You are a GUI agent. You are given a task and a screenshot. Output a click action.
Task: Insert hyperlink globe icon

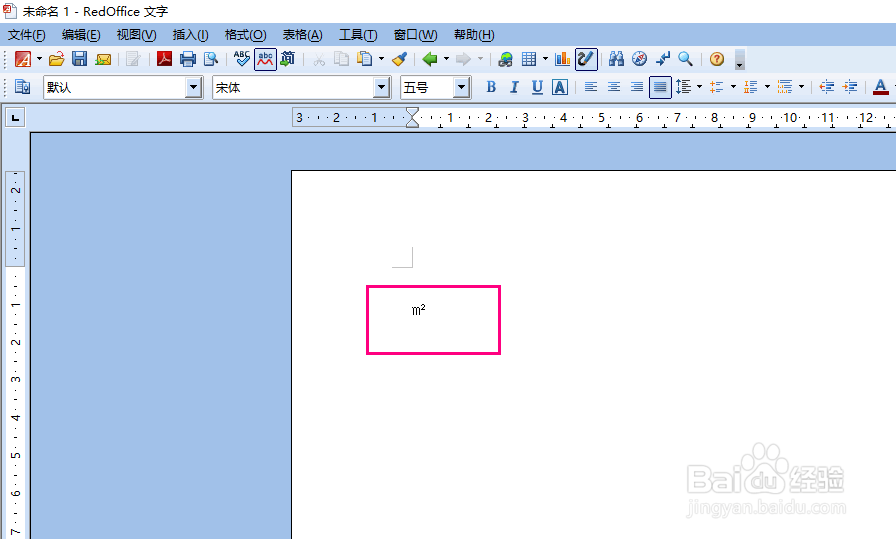point(505,59)
